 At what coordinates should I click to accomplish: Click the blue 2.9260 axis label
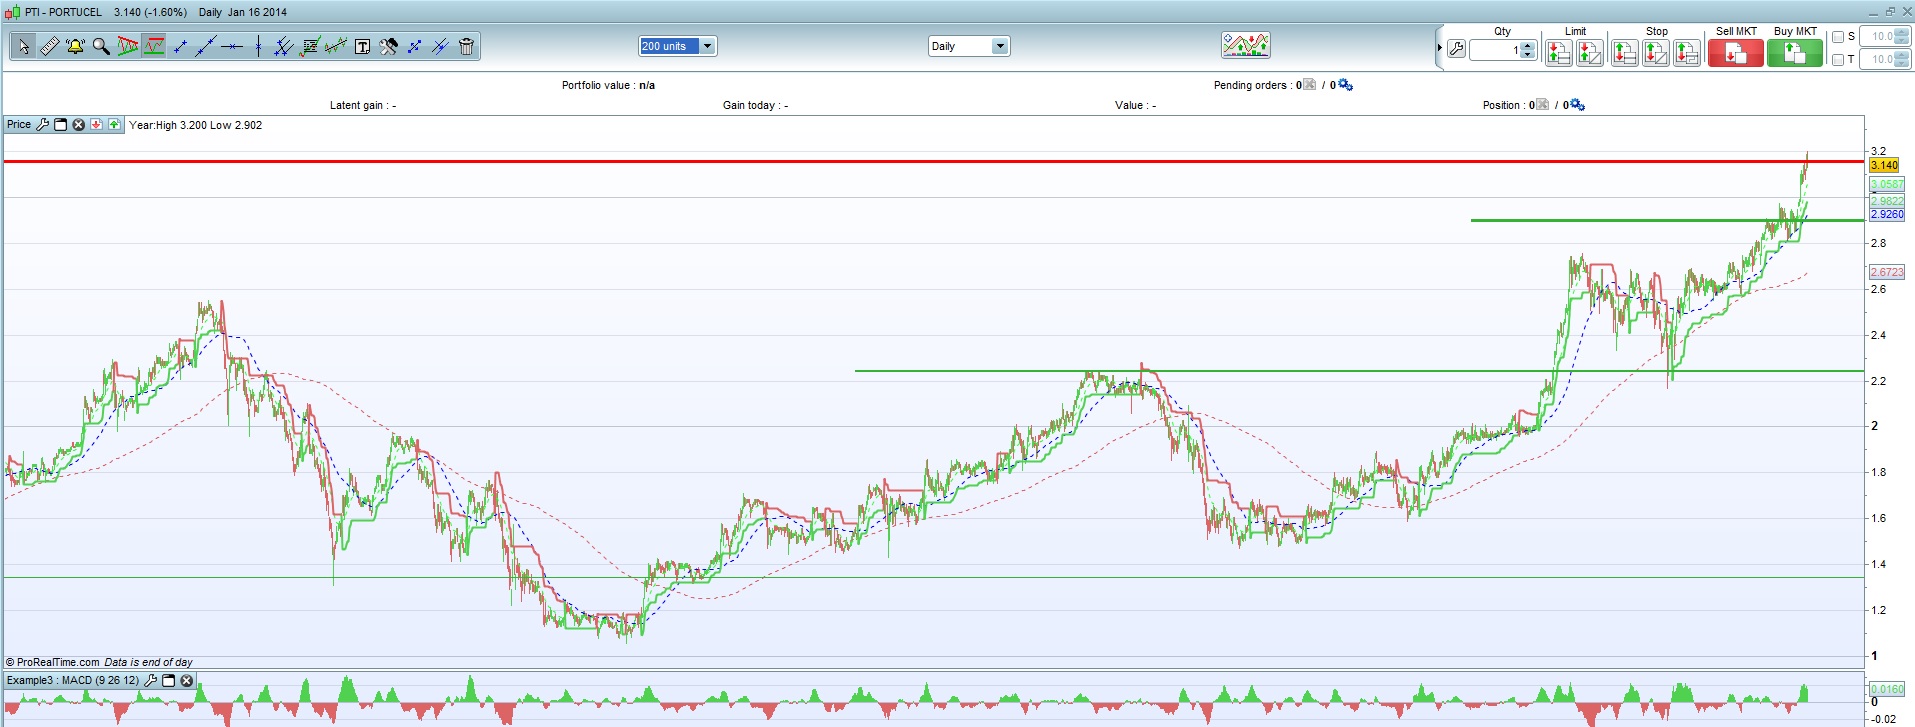click(x=1887, y=215)
